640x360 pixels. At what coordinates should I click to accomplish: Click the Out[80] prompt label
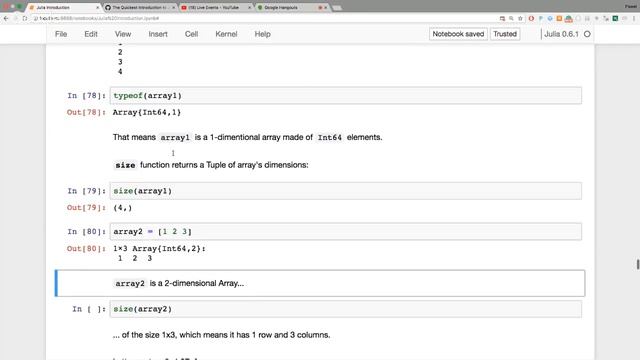point(86,249)
